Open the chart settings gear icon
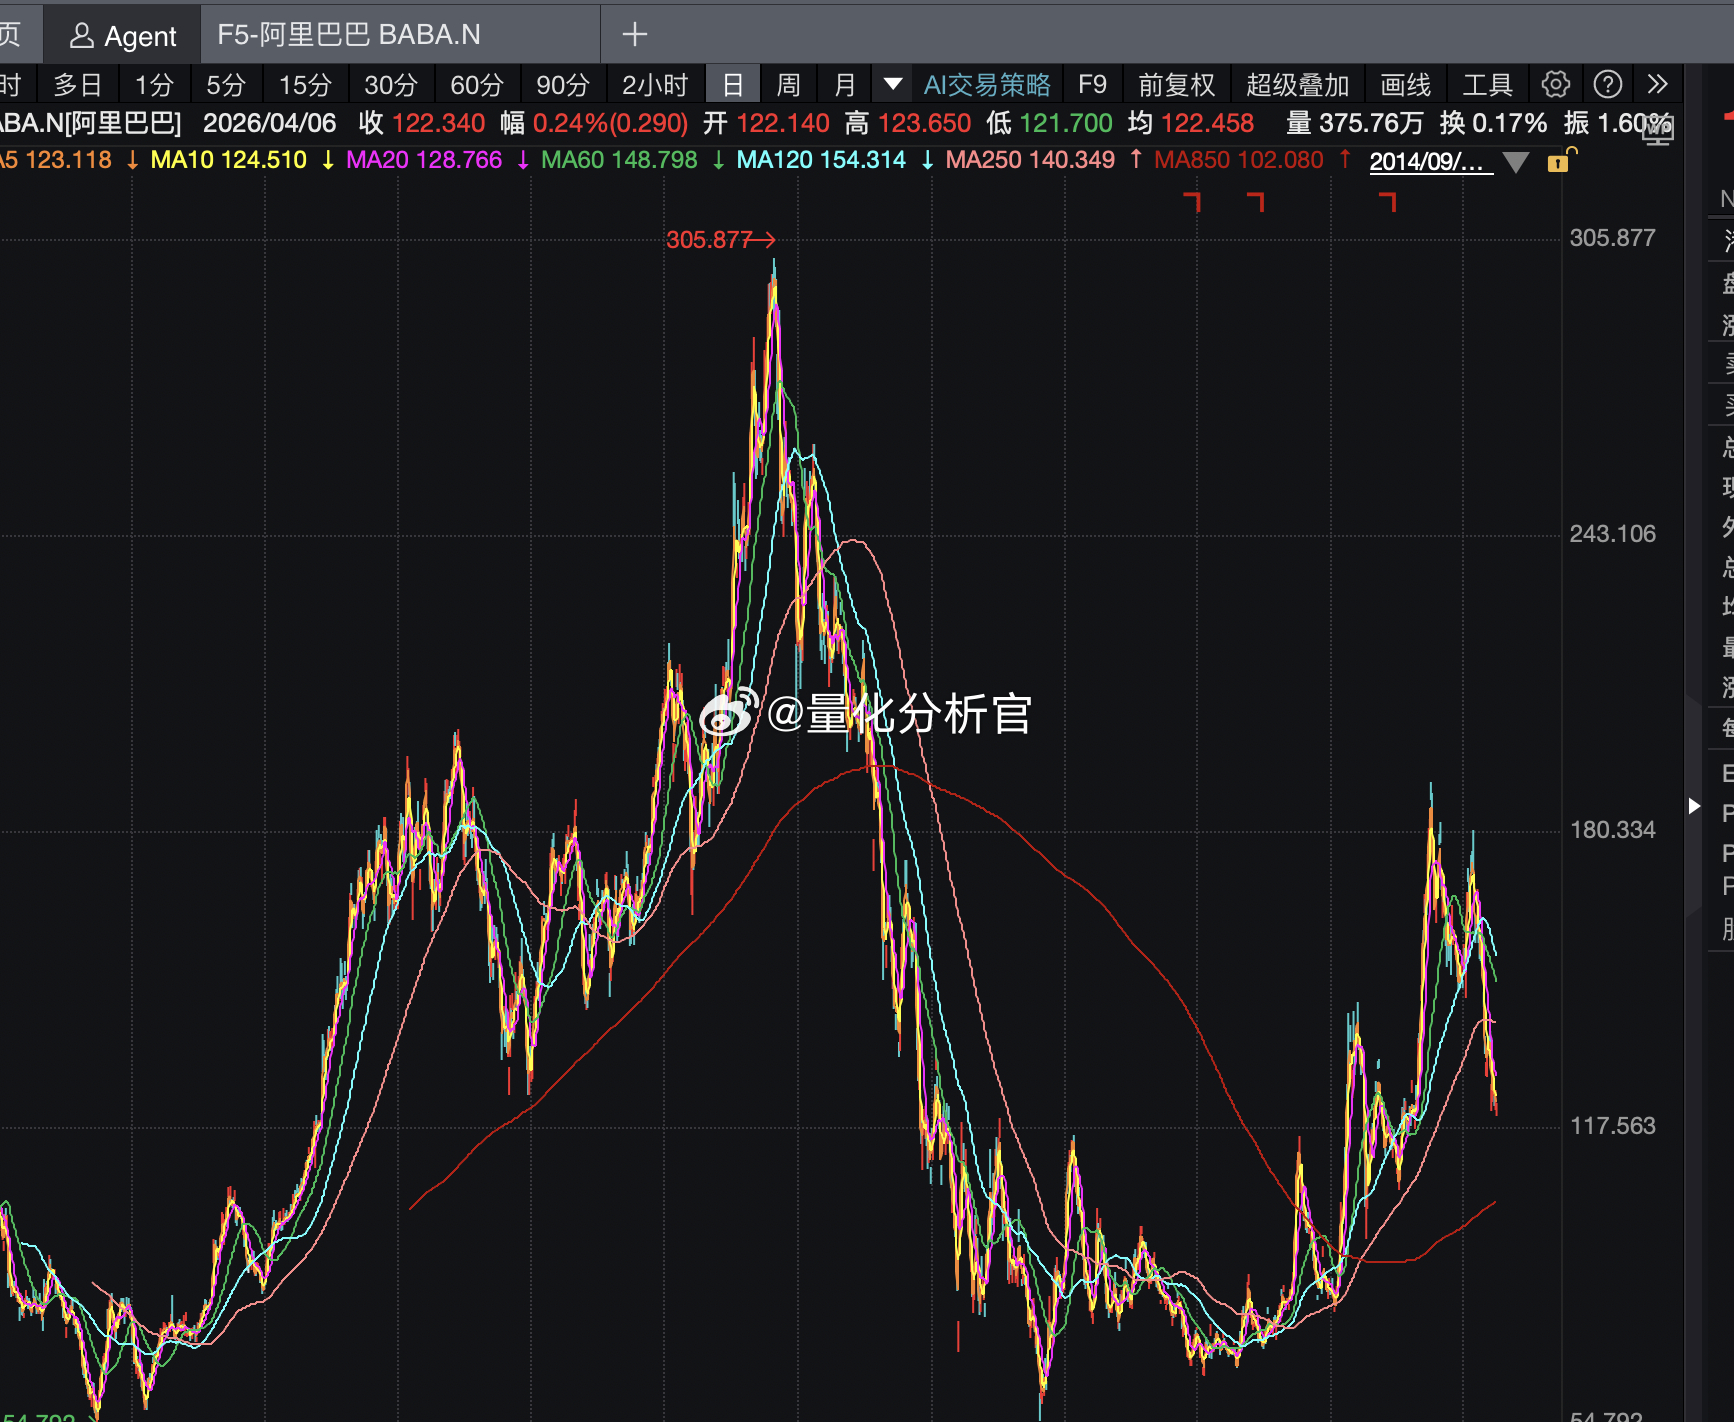 point(1556,84)
